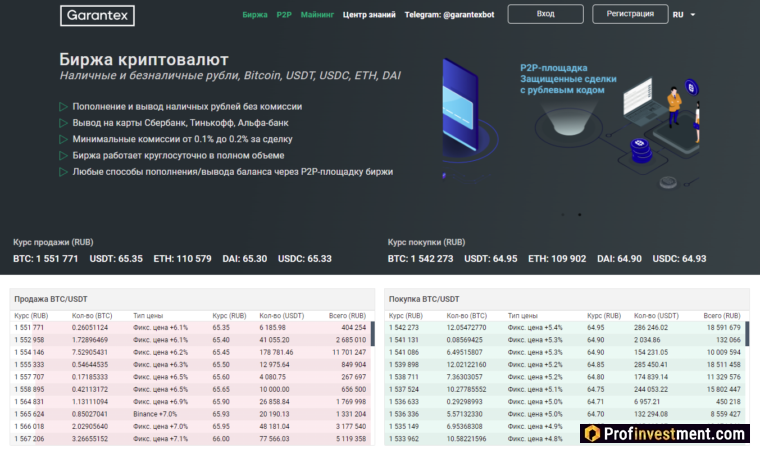Click the Продажа BTC/USDT table header
Image resolution: width=760 pixels, height=453 pixels.
click(192, 299)
